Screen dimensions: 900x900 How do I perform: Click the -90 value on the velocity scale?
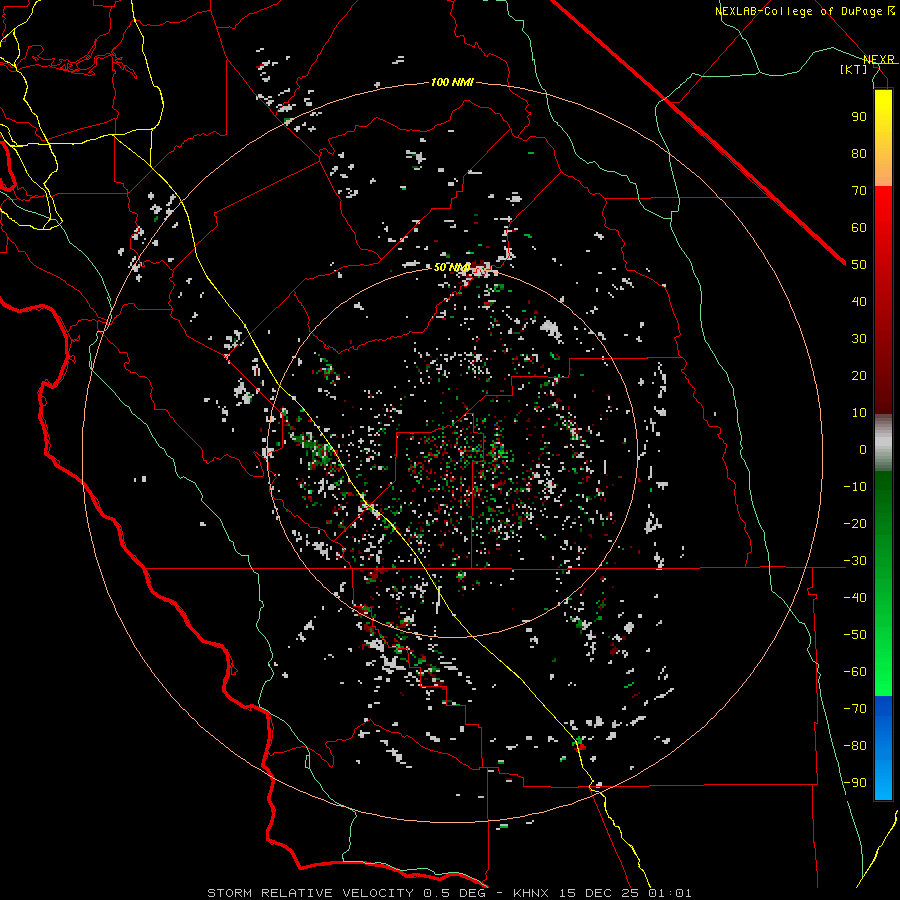click(x=855, y=783)
